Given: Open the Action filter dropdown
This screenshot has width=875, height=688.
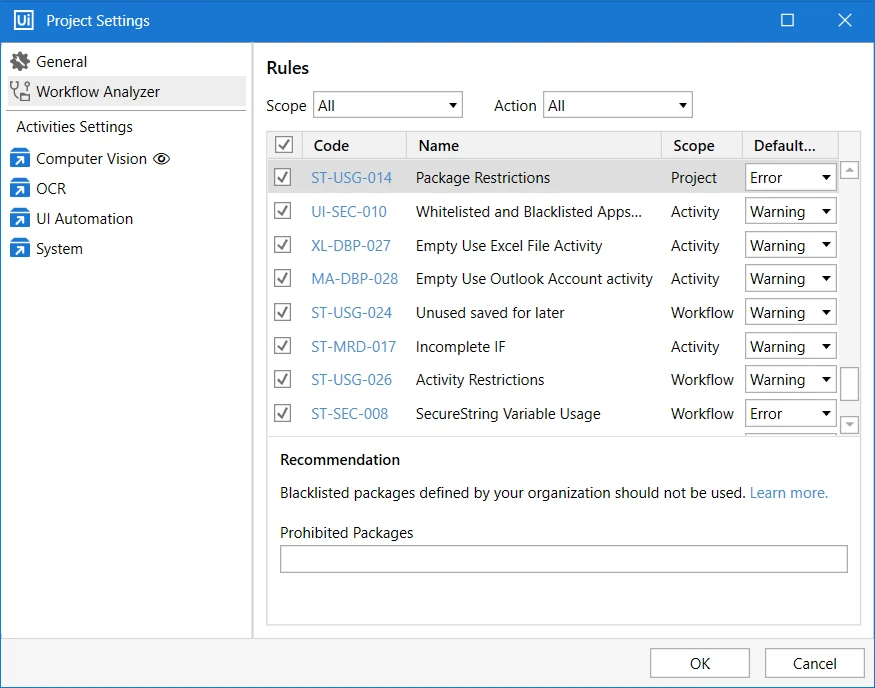Looking at the screenshot, I should 618,105.
